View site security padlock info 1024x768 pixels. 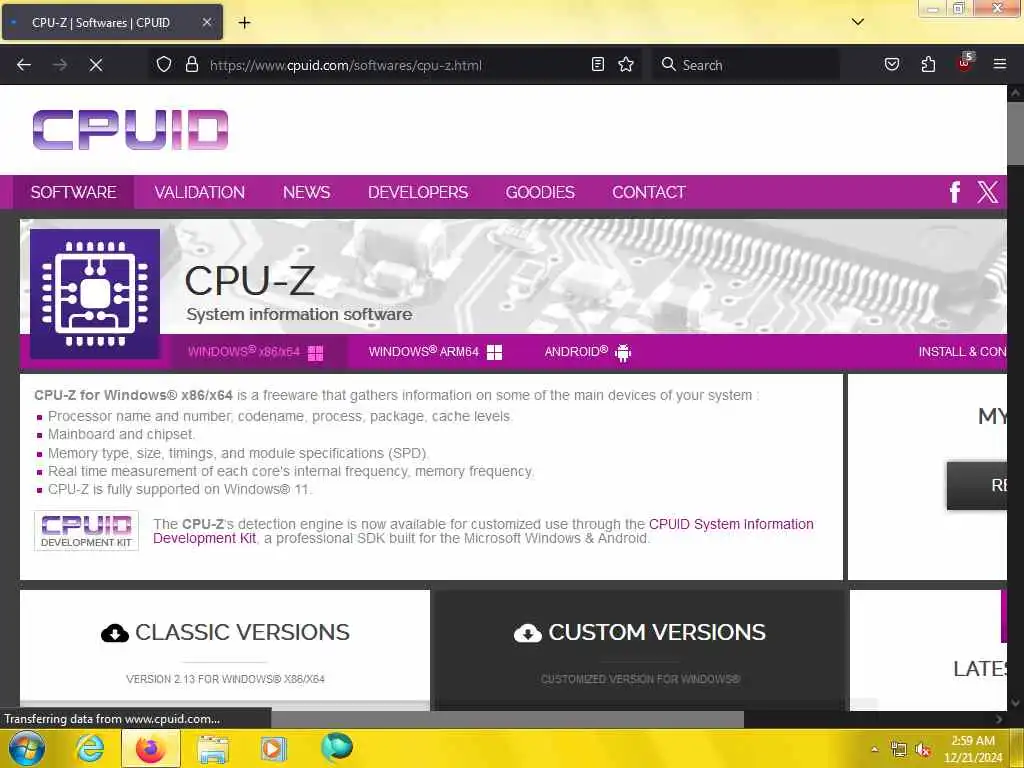click(191, 65)
